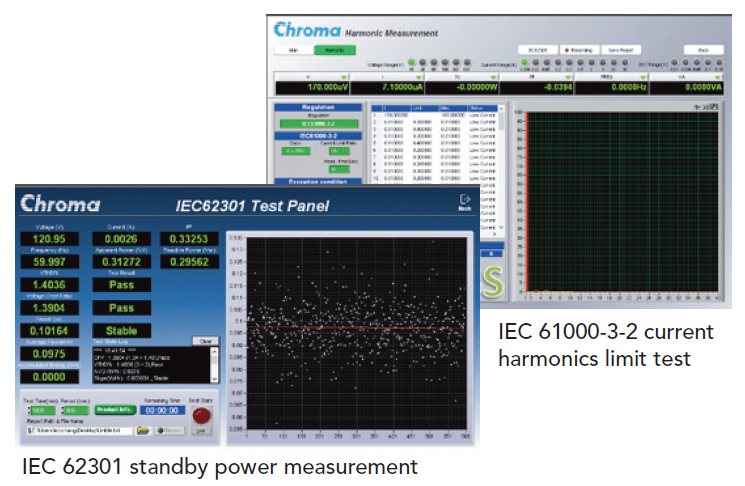Open Regulation IEC61000-3-2 green dropdown
This screenshot has width=745, height=486.
coord(319,124)
